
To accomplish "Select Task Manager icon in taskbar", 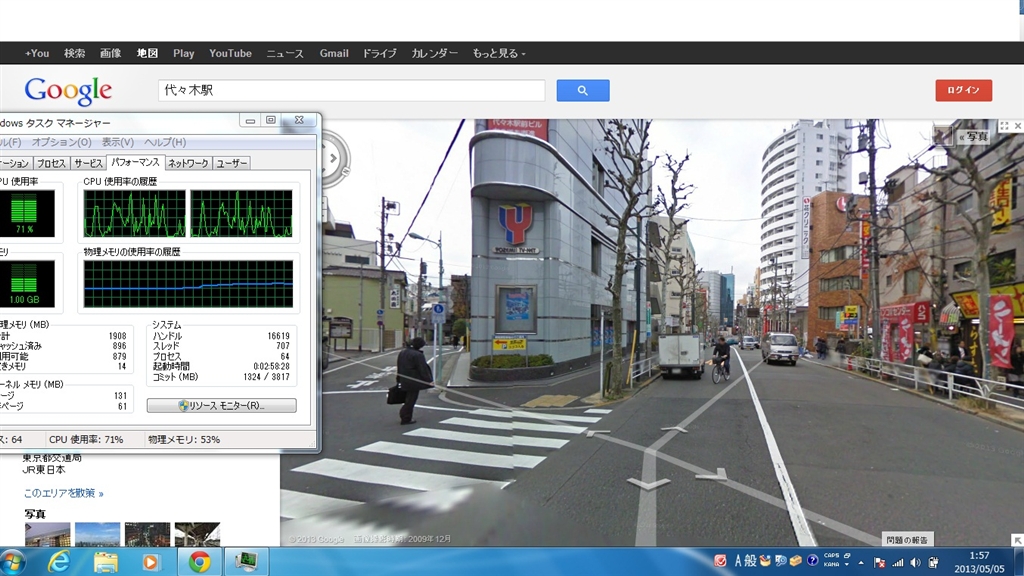I will click(x=246, y=561).
